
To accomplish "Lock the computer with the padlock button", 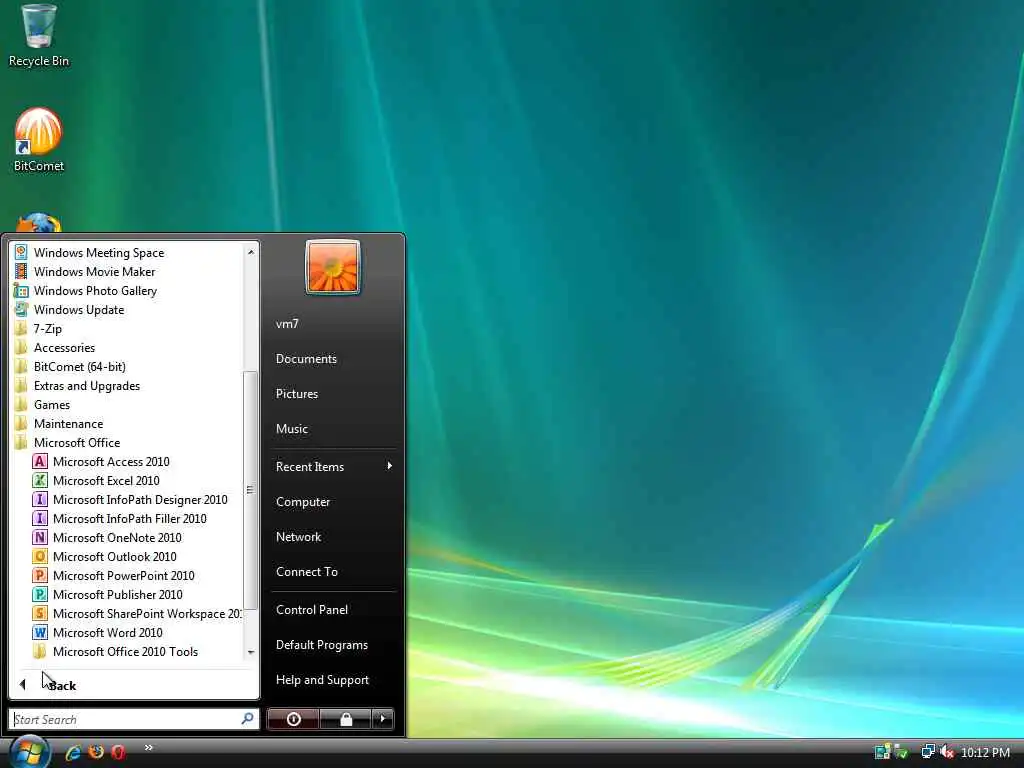I will pyautogui.click(x=345, y=719).
